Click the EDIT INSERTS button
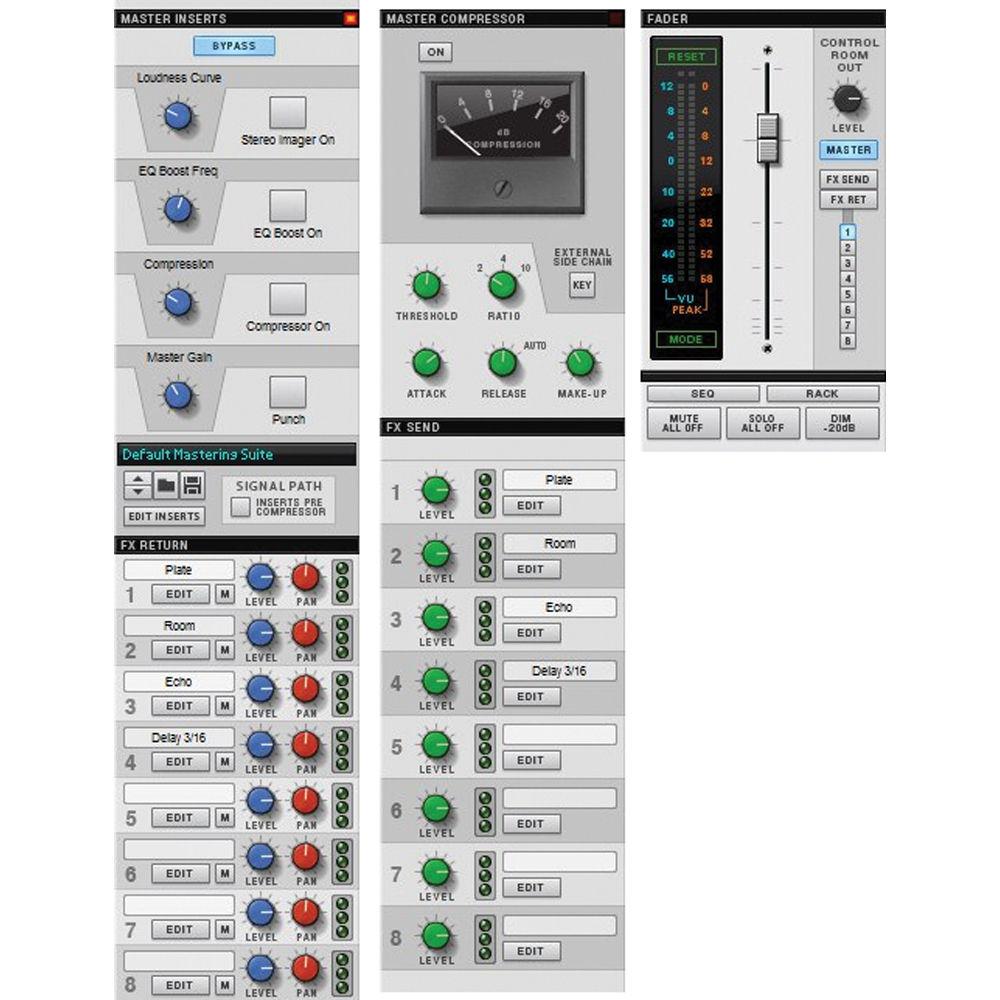The width and height of the screenshot is (1000, 1000). pos(165,517)
